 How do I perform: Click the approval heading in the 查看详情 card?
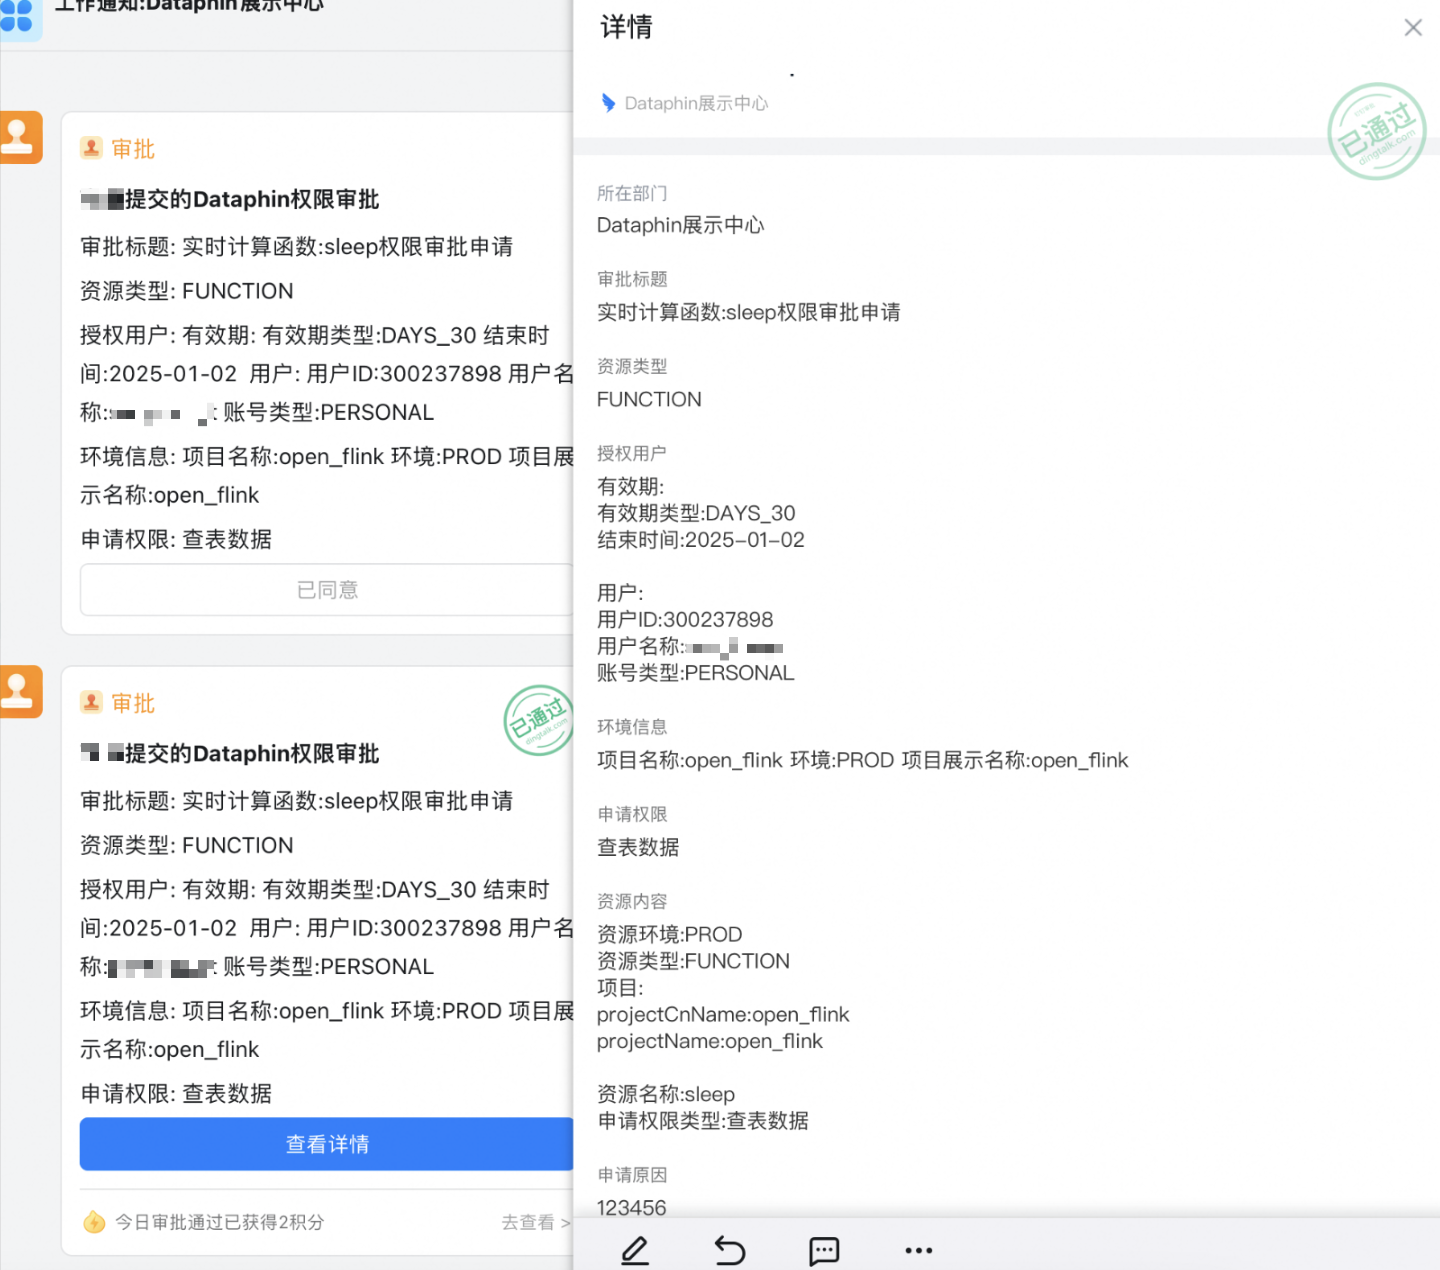(230, 753)
